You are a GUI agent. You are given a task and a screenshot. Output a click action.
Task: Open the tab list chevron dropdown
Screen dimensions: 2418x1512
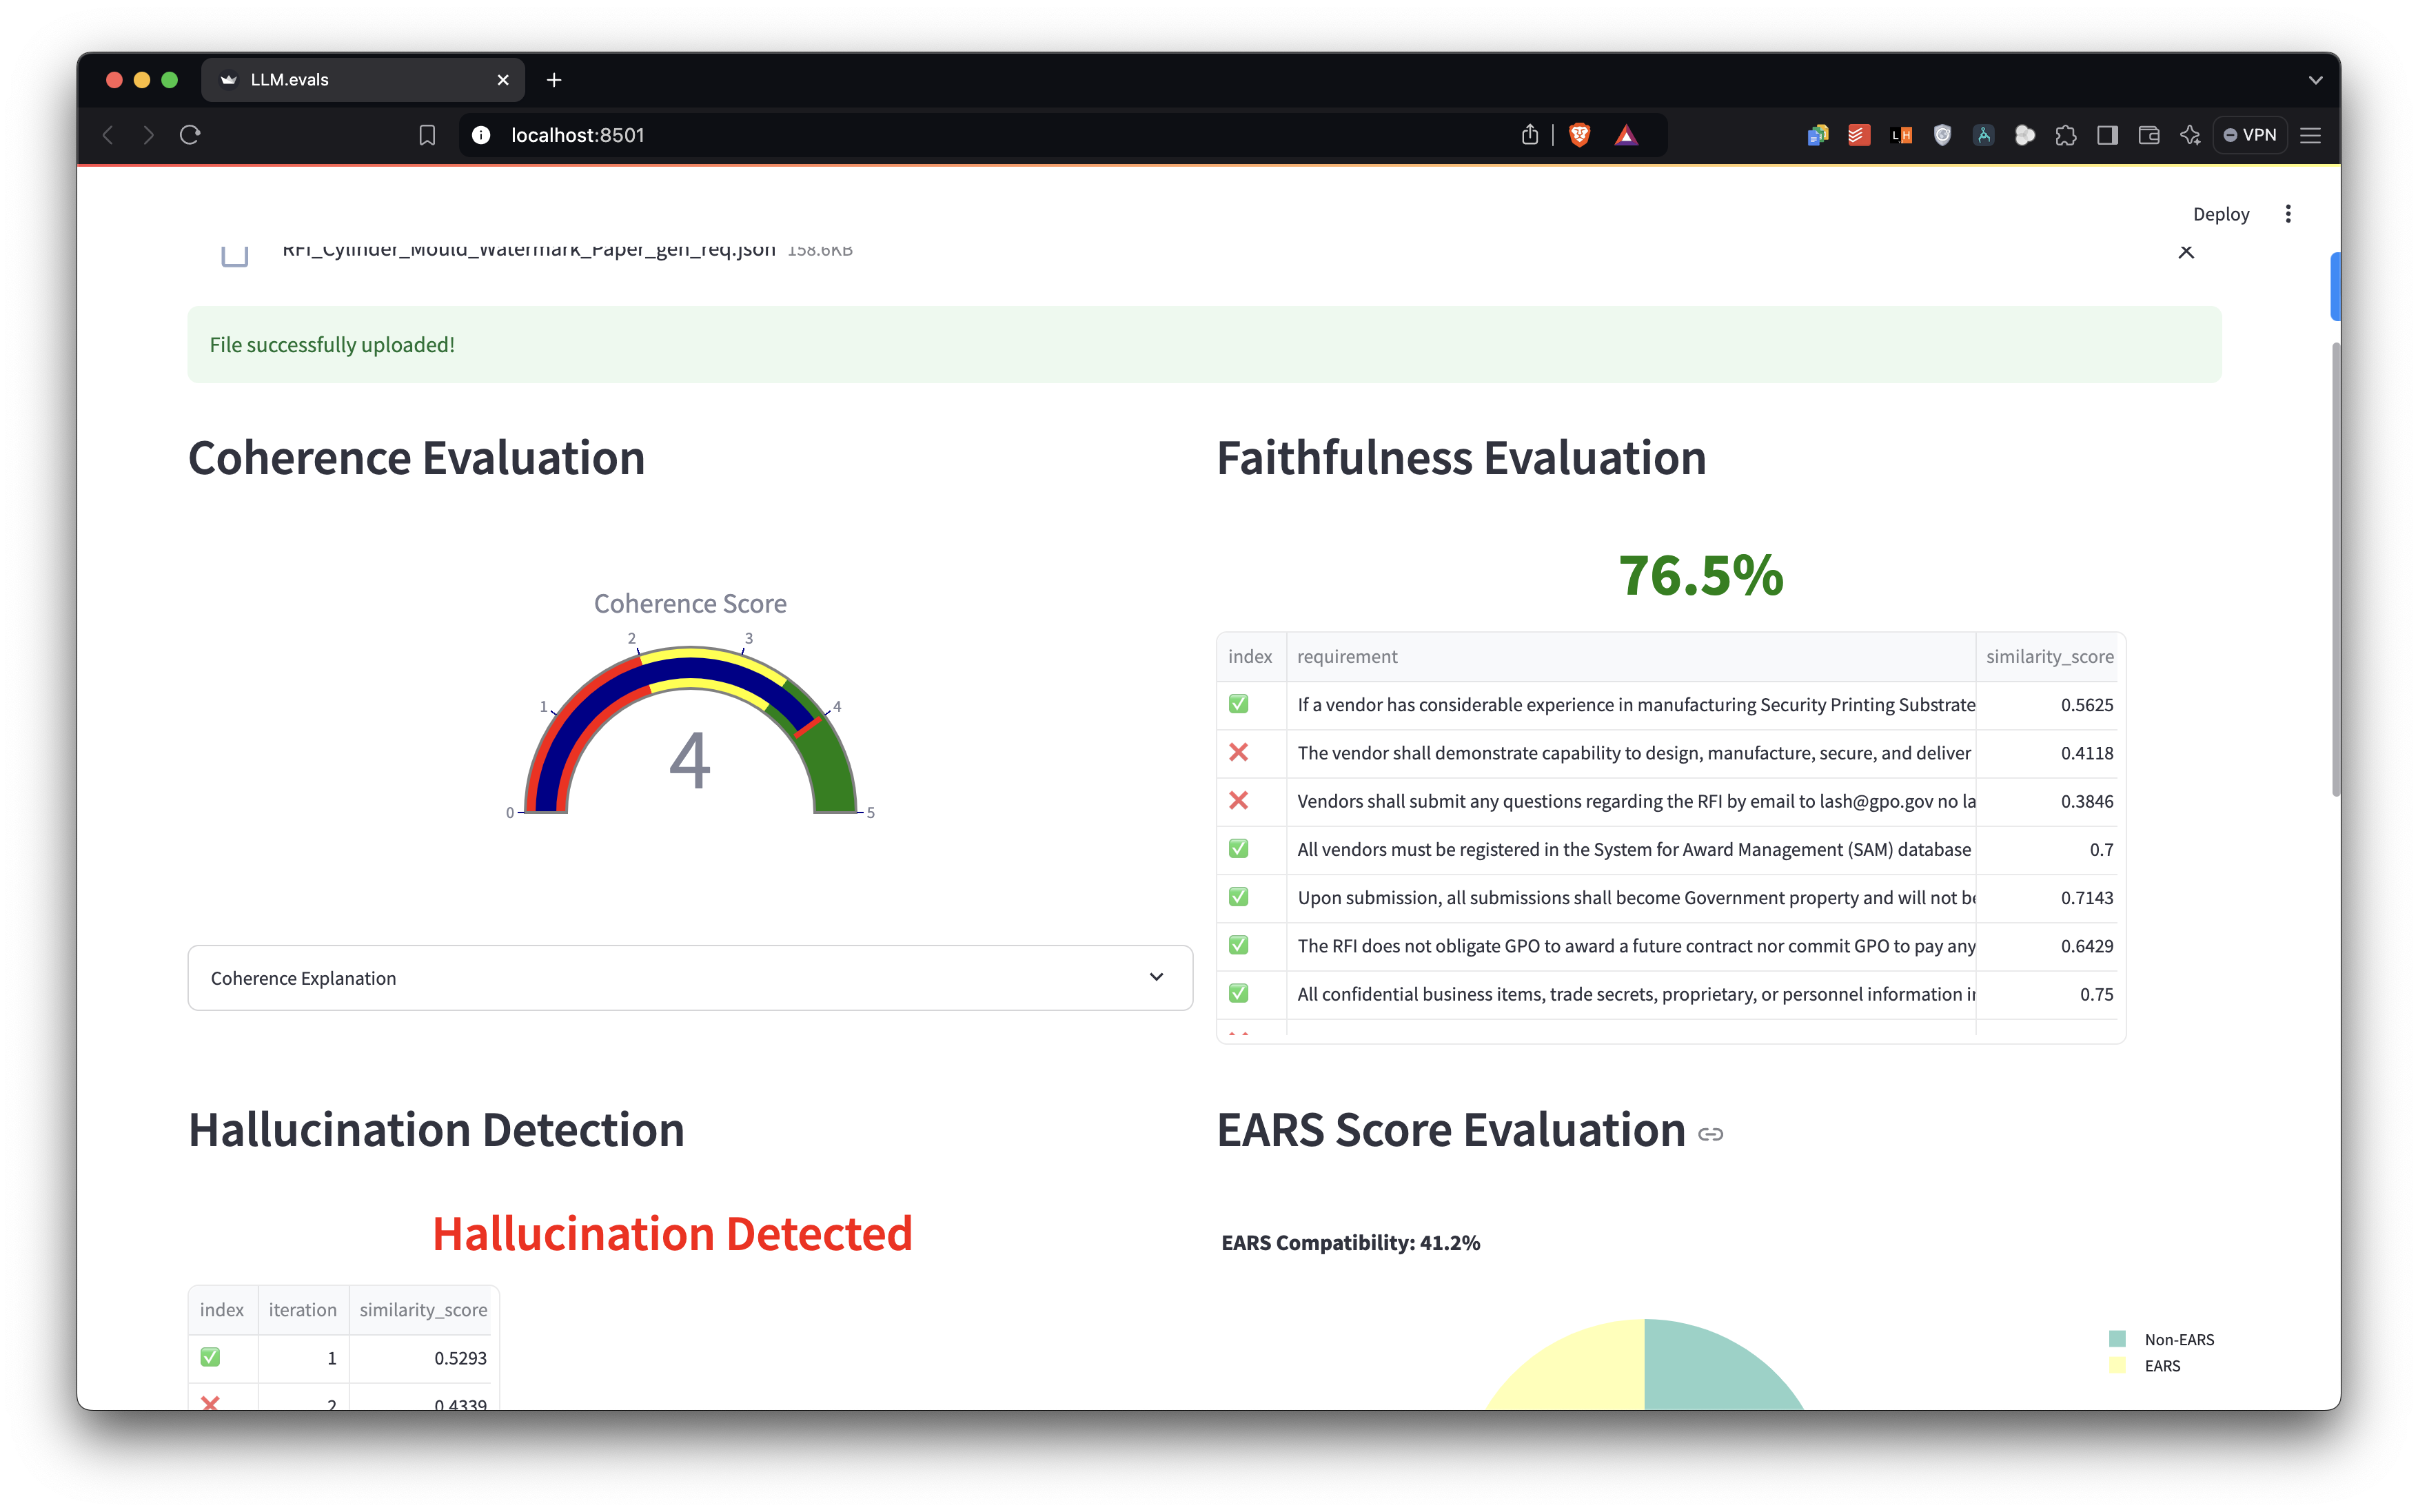point(2315,80)
